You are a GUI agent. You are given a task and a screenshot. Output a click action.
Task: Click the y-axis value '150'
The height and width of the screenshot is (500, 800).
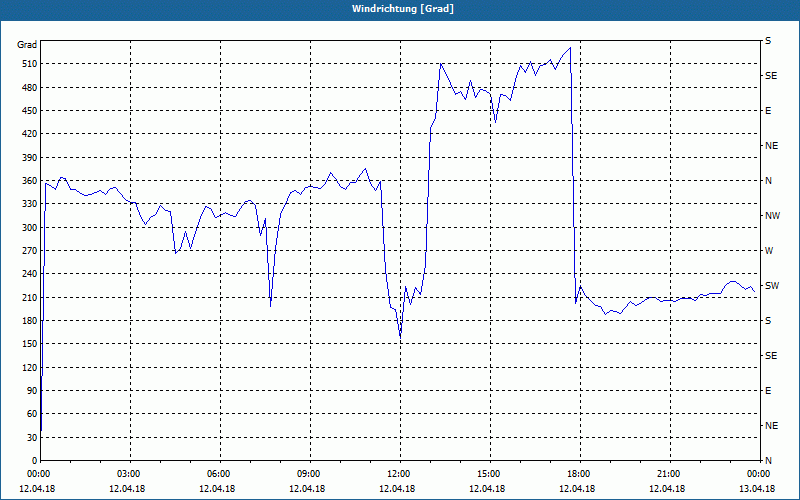pyautogui.click(x=30, y=344)
